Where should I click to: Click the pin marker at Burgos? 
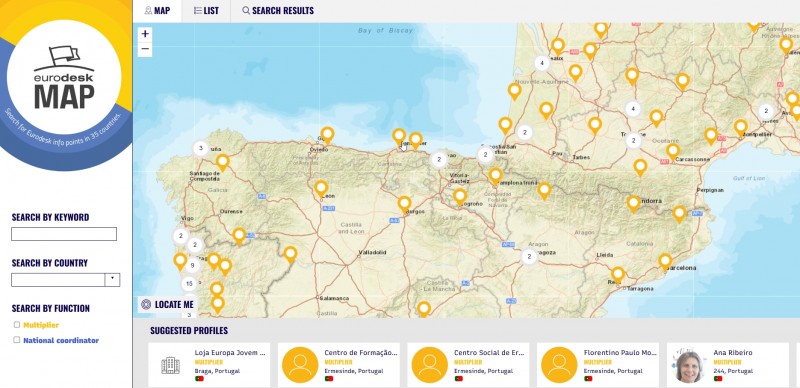[x=405, y=204]
